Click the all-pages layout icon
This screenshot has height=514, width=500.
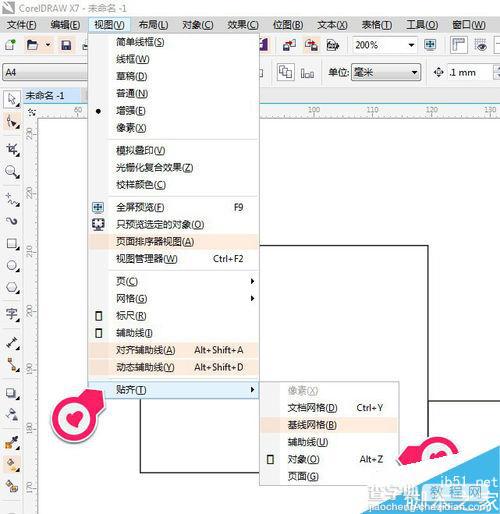coord(285,72)
